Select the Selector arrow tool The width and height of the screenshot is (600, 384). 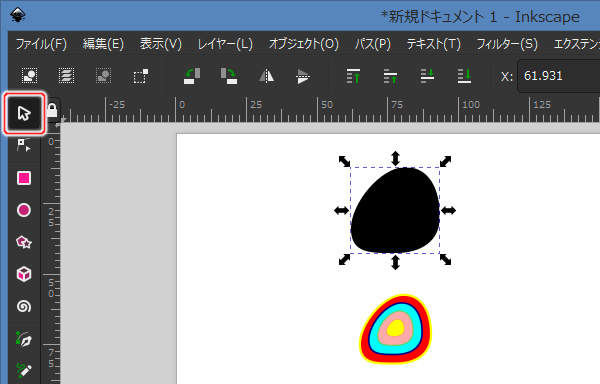[x=24, y=113]
